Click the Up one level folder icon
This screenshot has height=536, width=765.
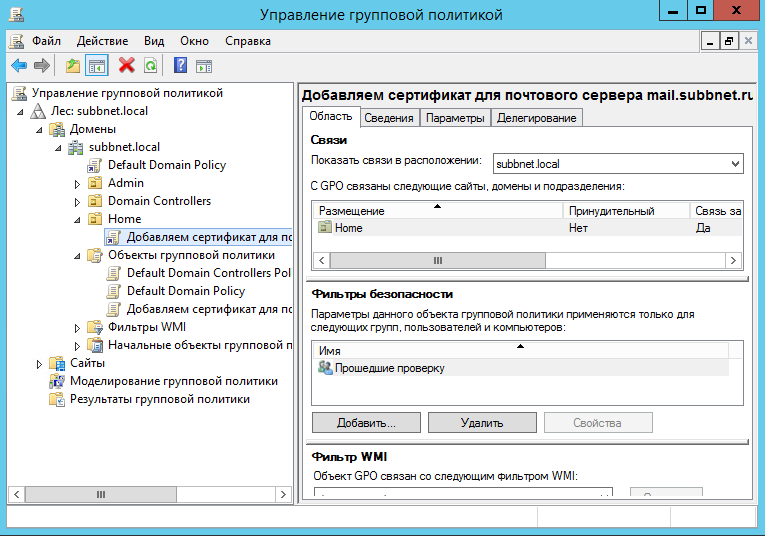(73, 66)
